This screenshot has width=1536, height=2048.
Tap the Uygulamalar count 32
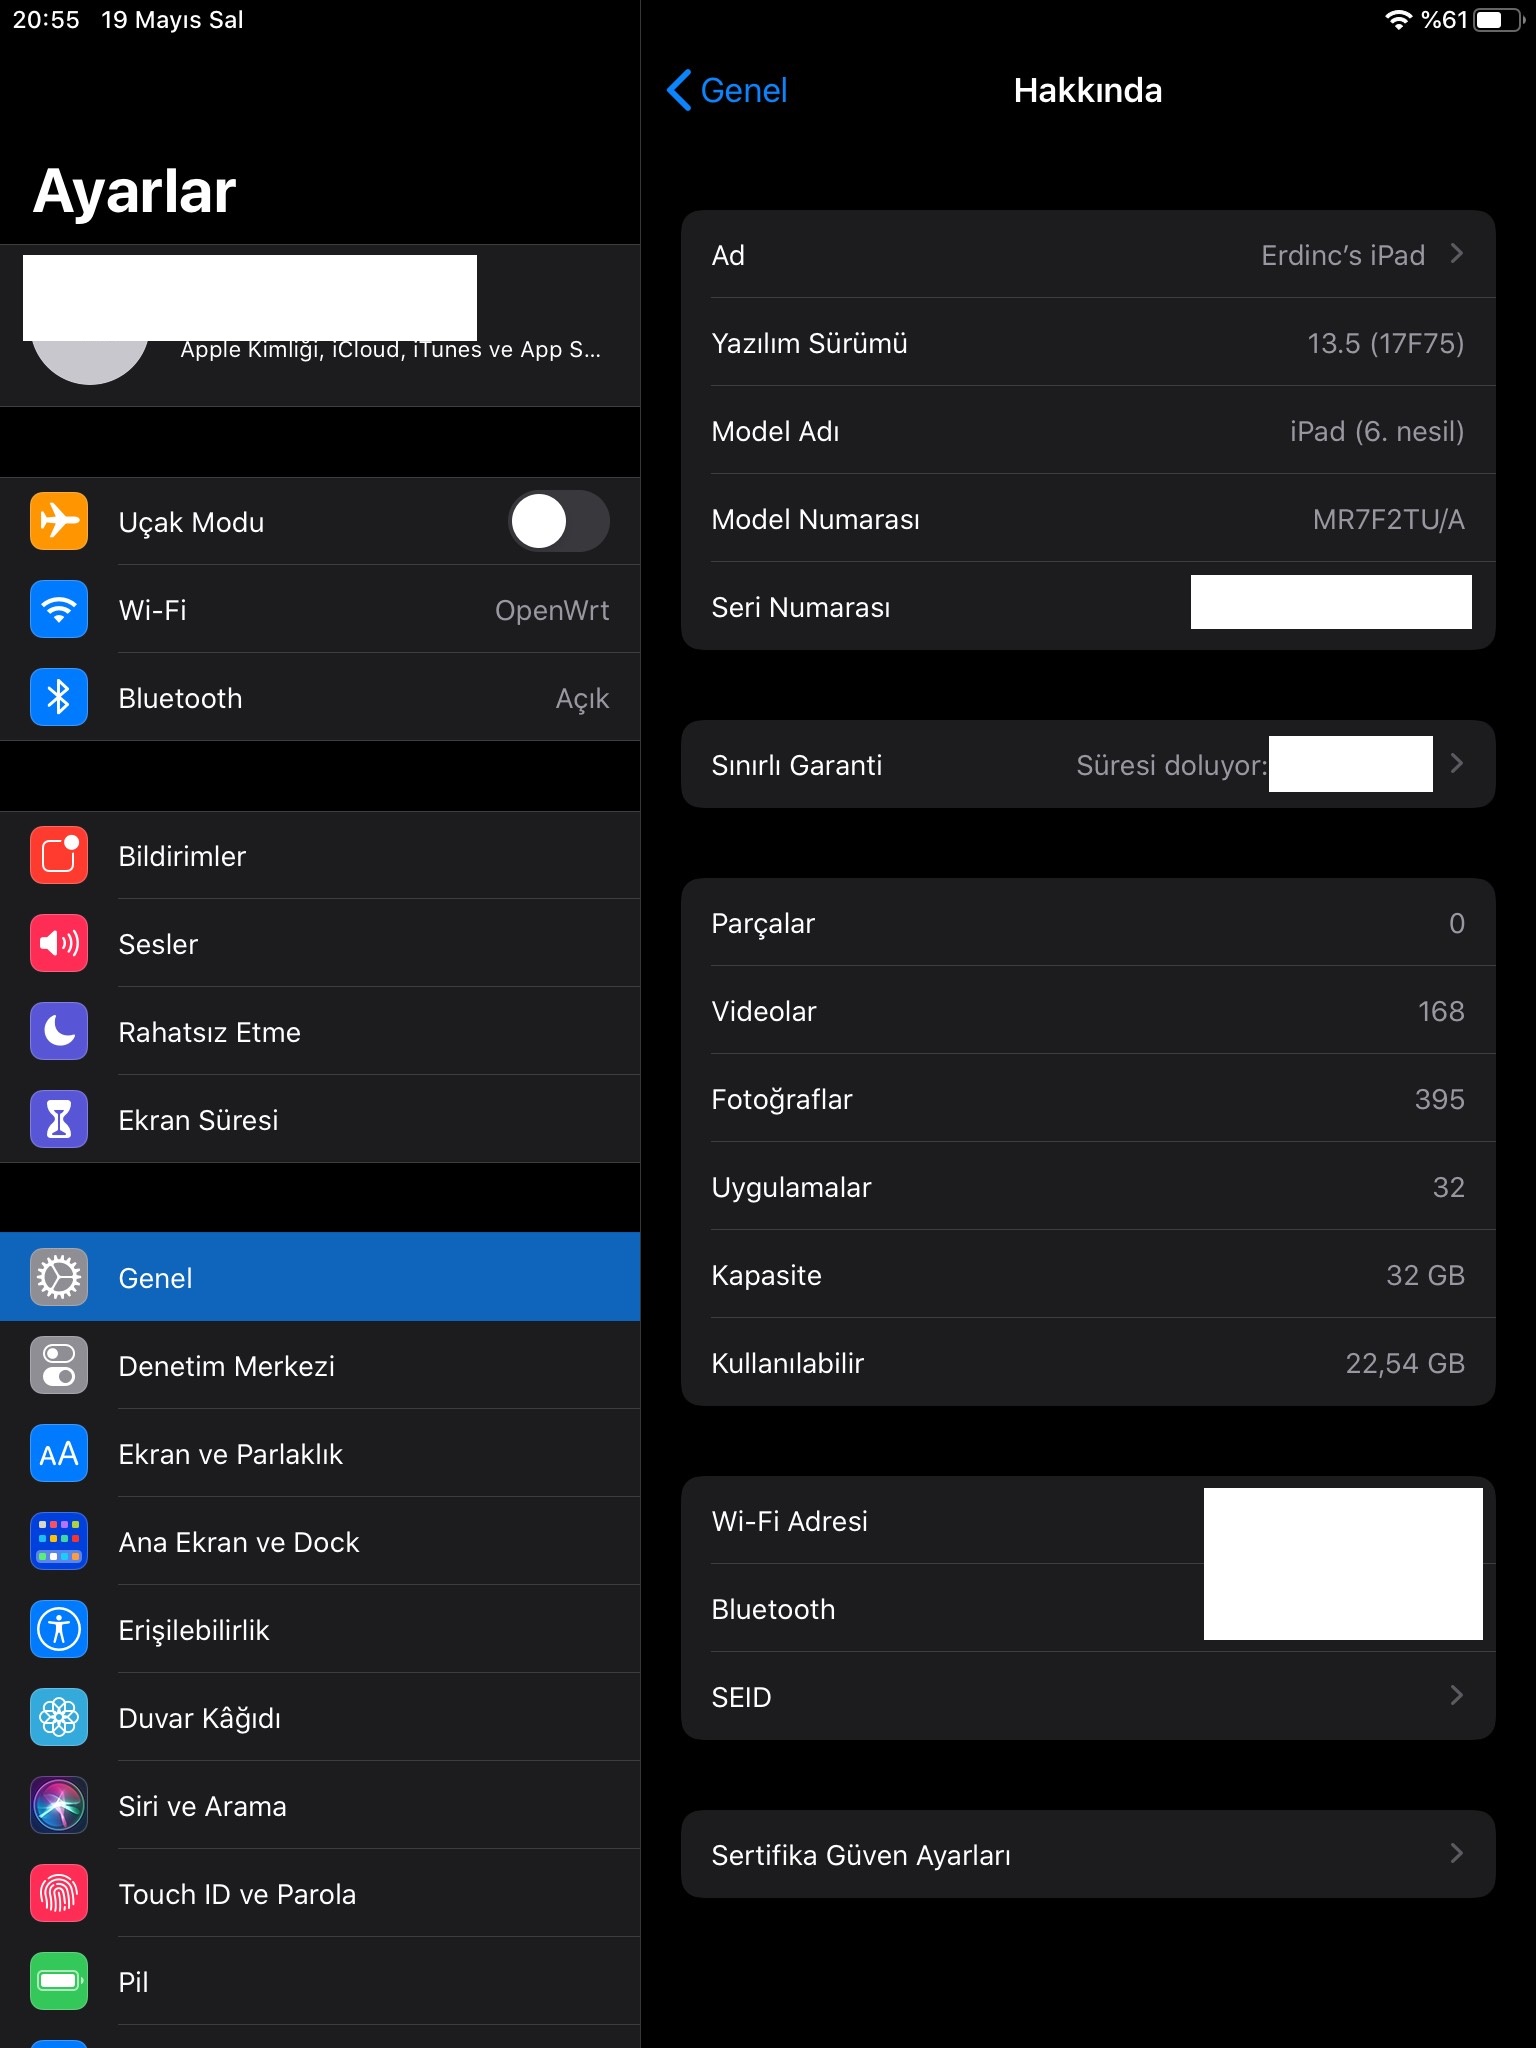coord(1448,1187)
